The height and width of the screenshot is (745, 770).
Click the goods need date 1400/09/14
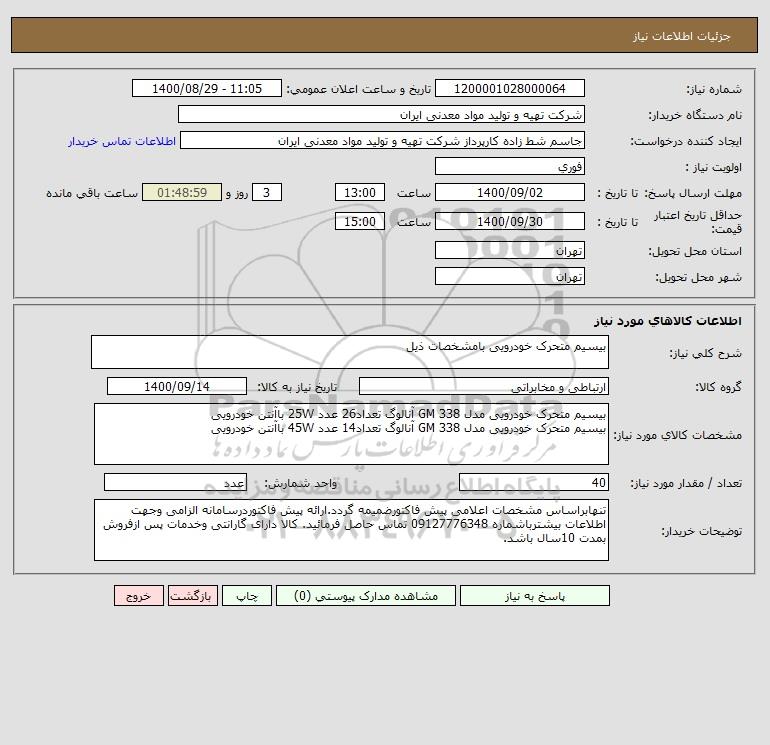(x=177, y=386)
